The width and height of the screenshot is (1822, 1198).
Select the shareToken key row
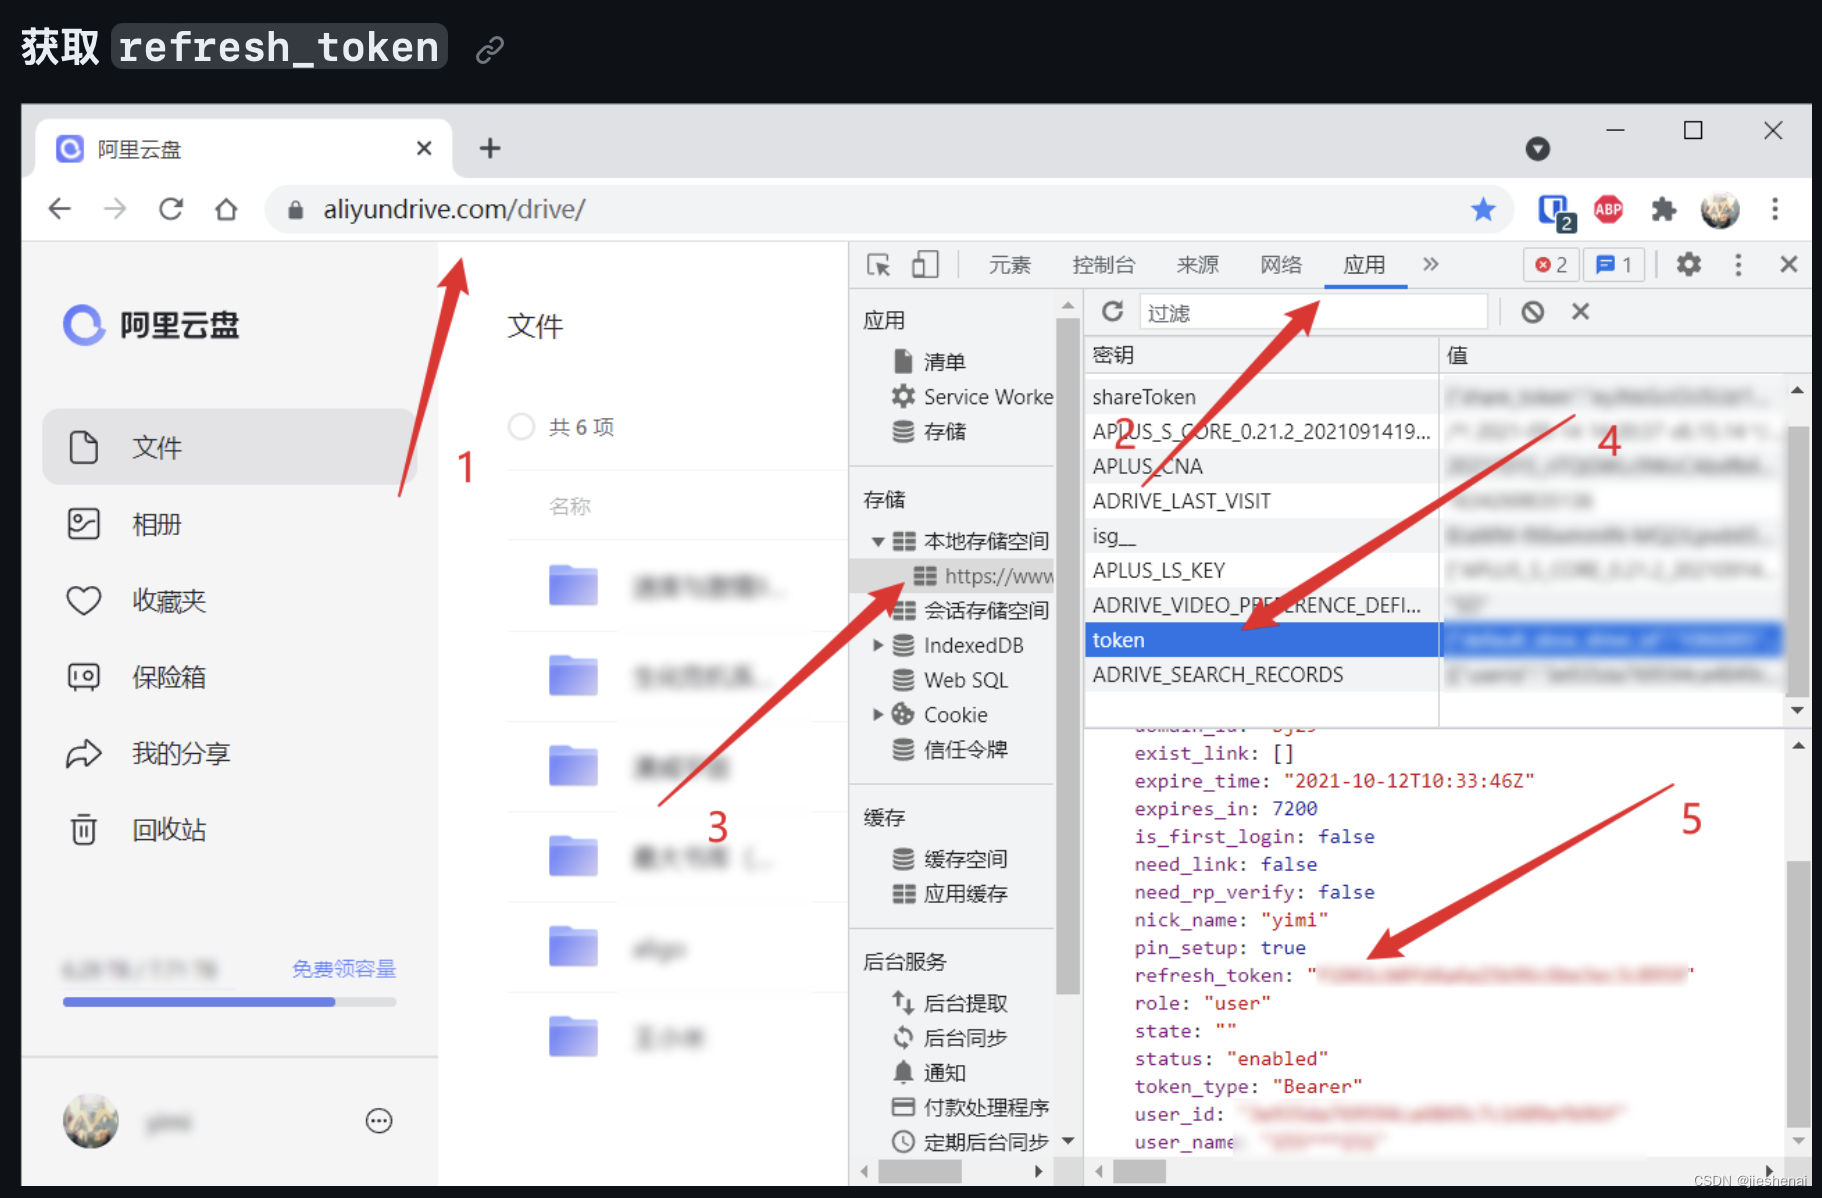click(1261, 397)
